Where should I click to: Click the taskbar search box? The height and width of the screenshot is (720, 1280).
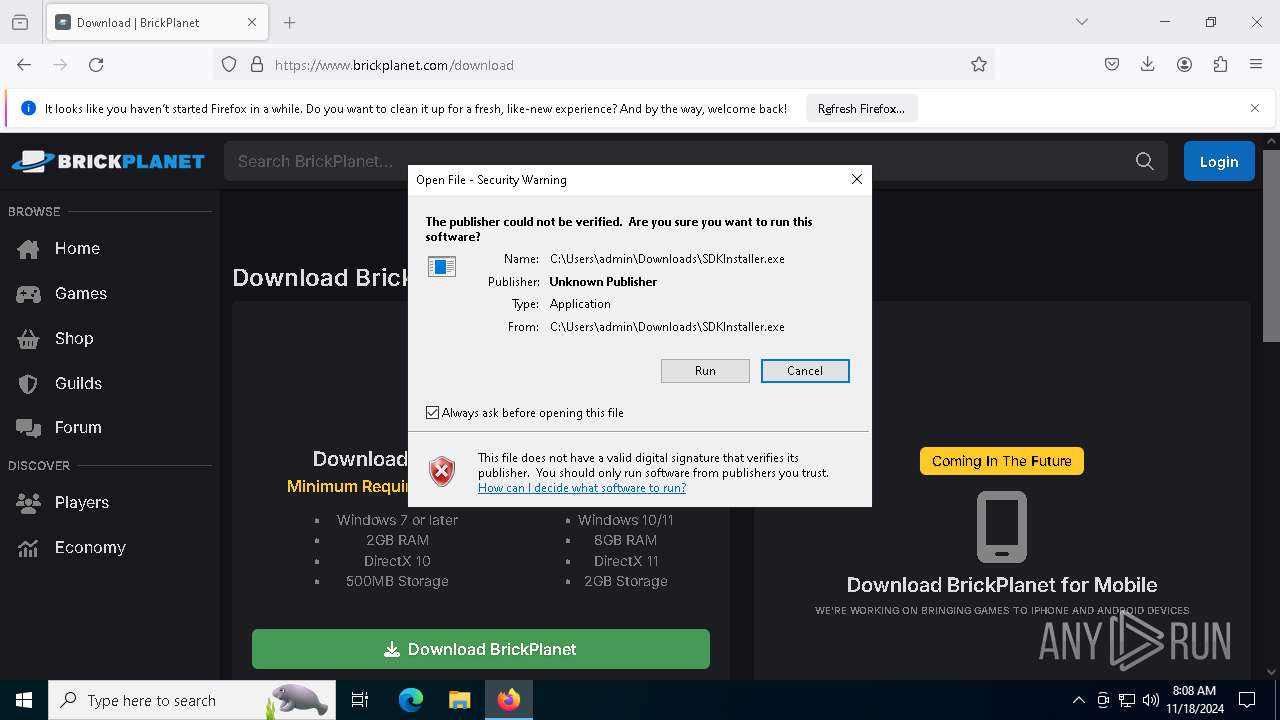[x=192, y=700]
